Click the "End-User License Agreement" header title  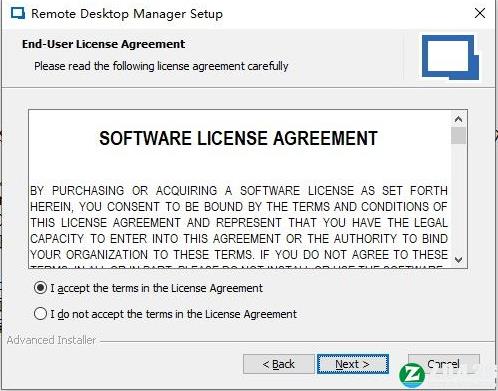[103, 44]
